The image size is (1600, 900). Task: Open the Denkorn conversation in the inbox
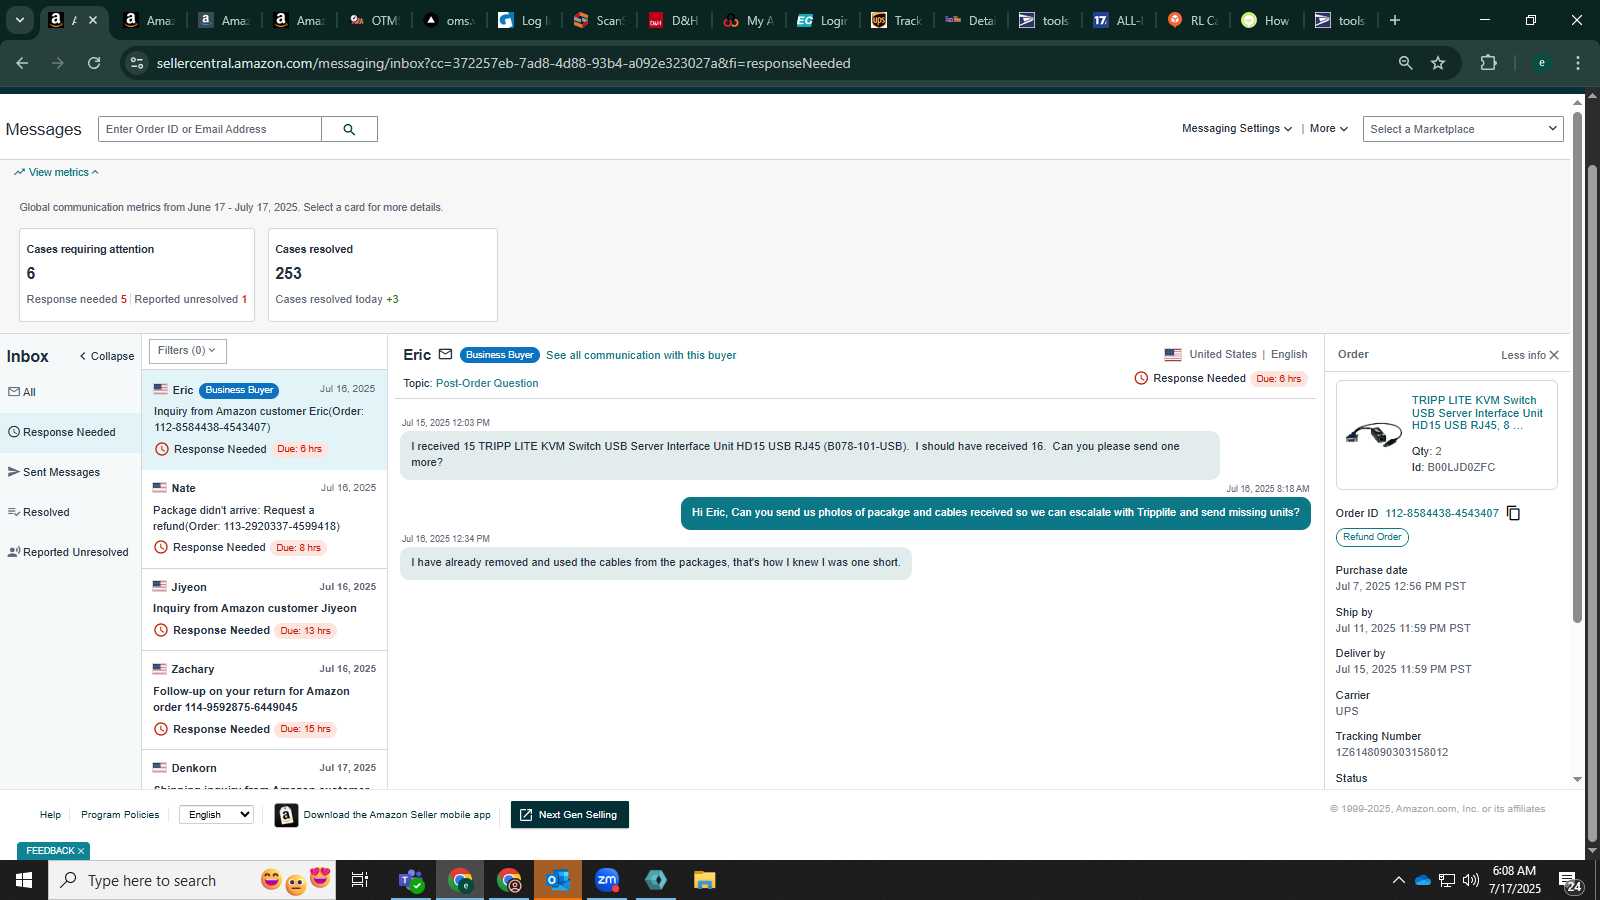click(x=264, y=770)
